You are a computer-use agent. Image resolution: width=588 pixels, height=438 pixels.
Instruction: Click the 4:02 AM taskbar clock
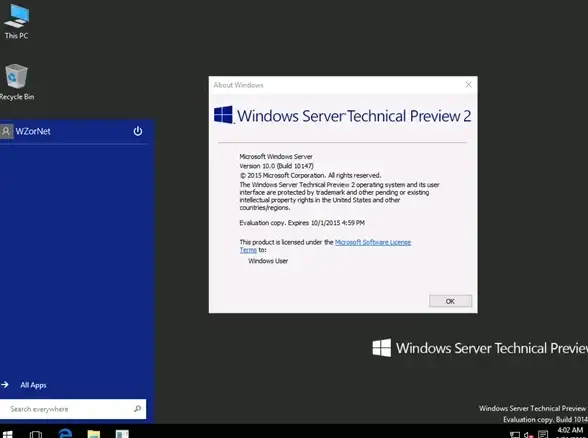pyautogui.click(x=570, y=430)
